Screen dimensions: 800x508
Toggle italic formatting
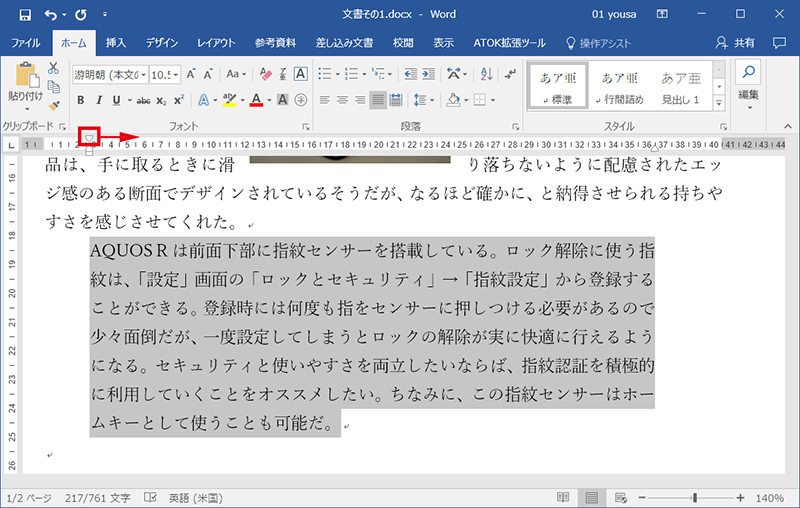click(98, 100)
